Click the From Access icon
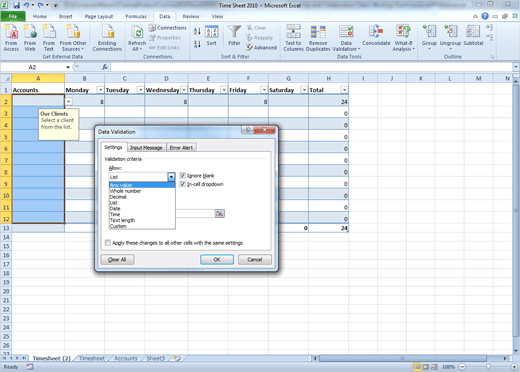Image resolution: width=520 pixels, height=372 pixels. pos(11,38)
